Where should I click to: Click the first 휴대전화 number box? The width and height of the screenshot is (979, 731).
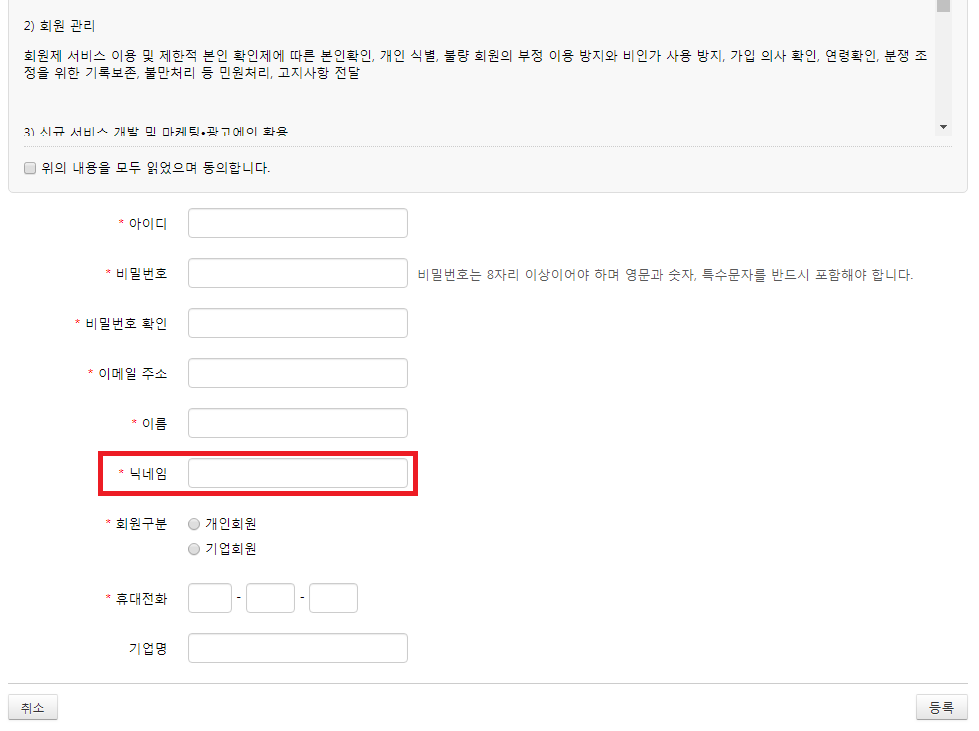tap(210, 598)
